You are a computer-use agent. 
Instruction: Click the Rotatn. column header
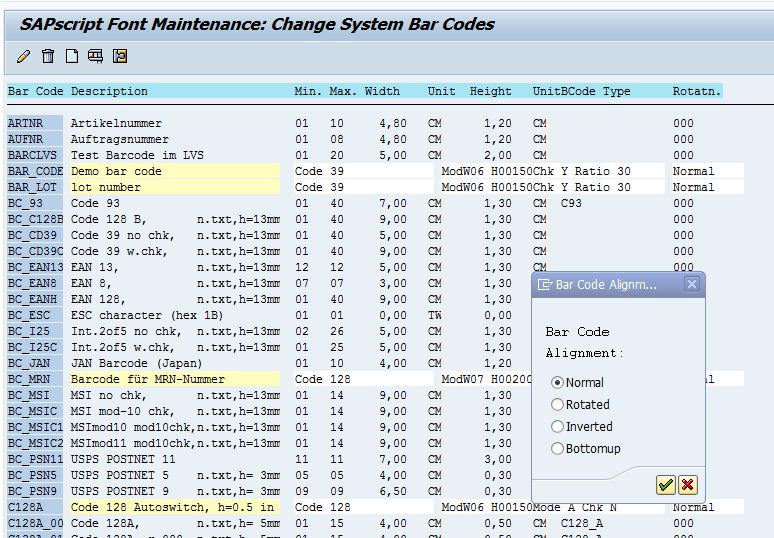(x=697, y=91)
